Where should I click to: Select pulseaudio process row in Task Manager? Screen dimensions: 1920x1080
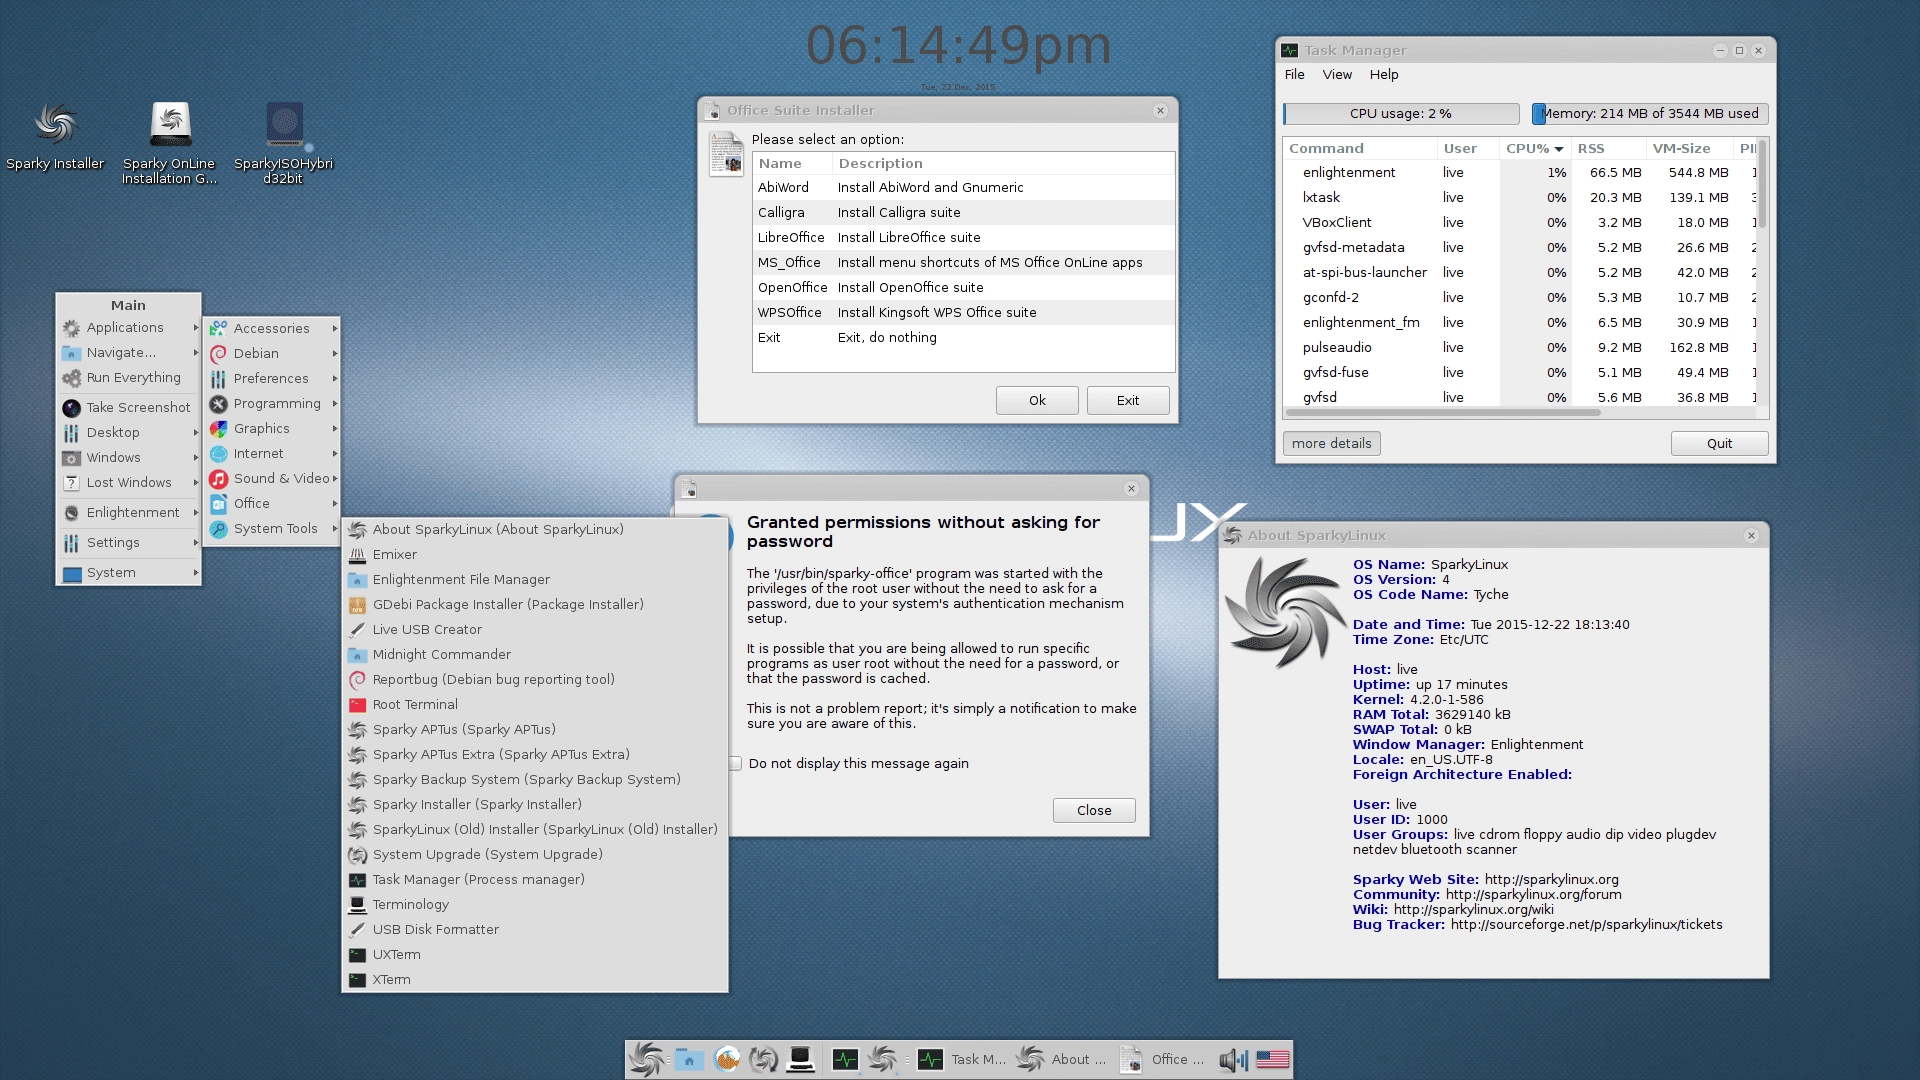(x=1520, y=347)
